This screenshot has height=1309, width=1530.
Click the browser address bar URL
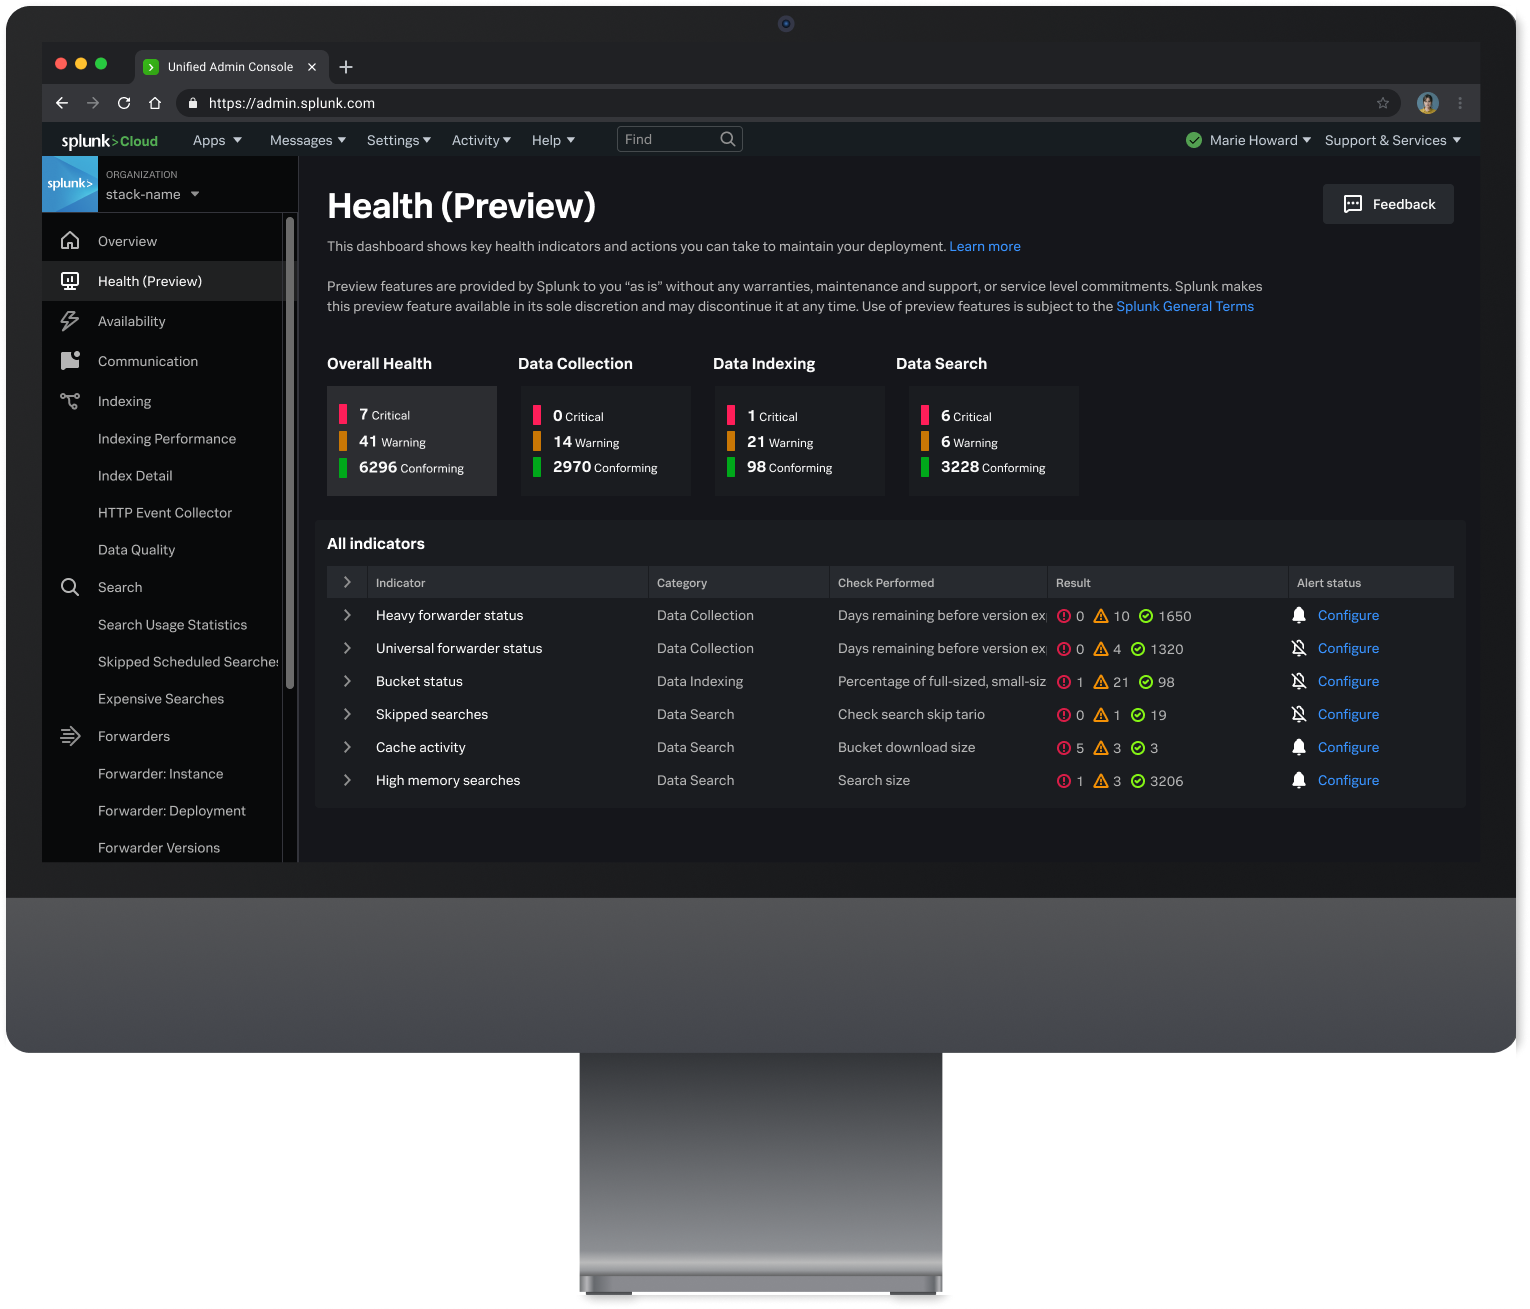tap(292, 103)
